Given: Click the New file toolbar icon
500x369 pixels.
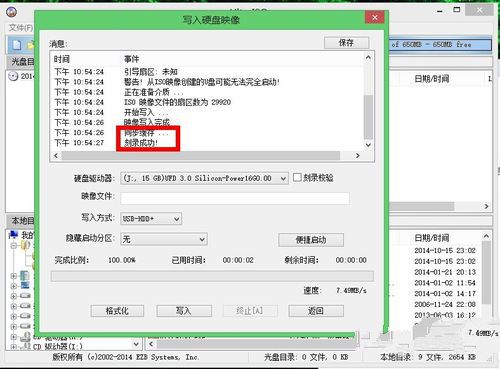Looking at the screenshot, I should point(17,45).
